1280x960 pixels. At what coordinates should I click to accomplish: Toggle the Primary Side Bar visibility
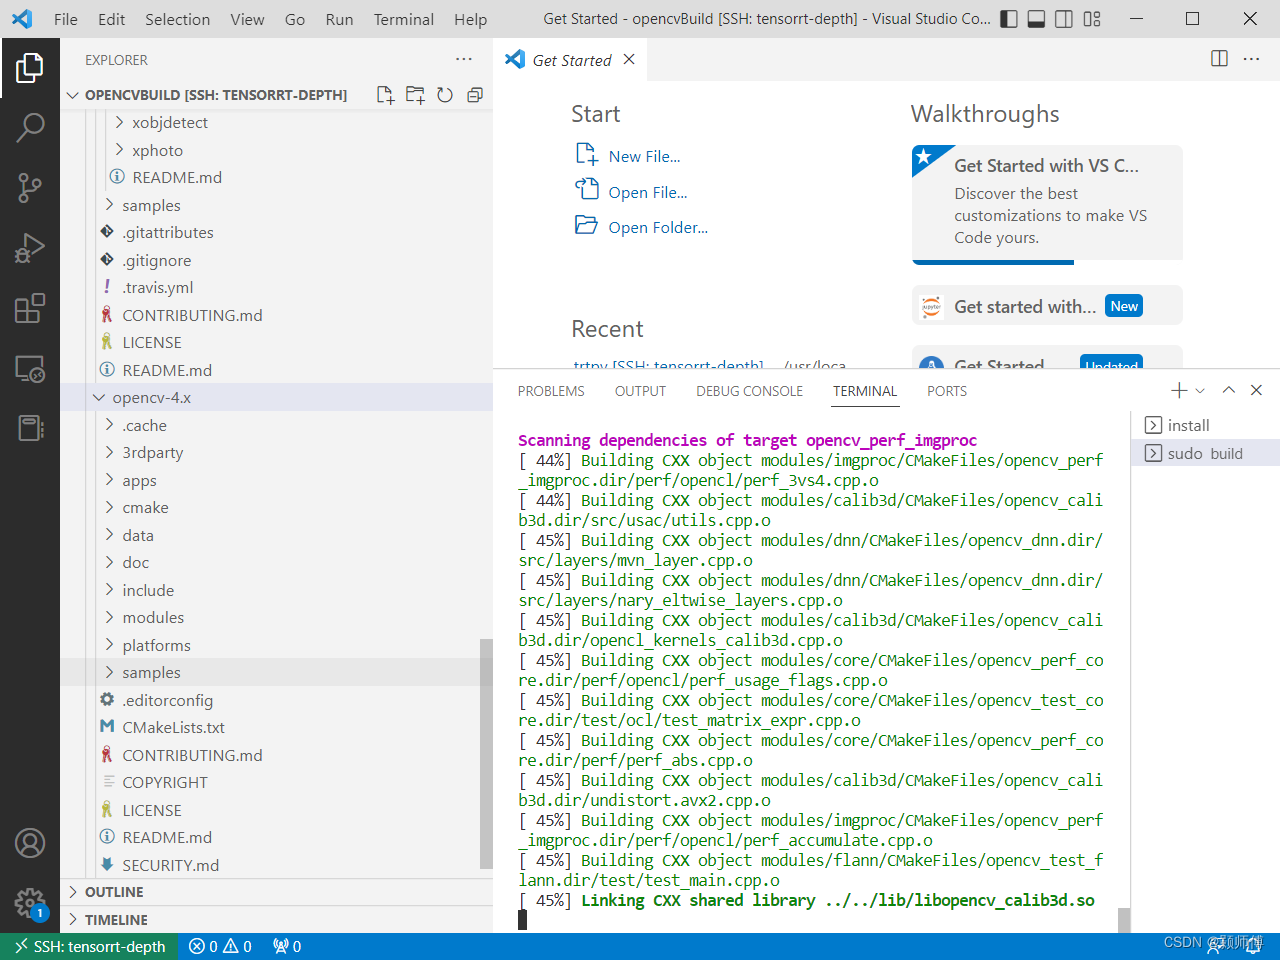(x=1008, y=18)
